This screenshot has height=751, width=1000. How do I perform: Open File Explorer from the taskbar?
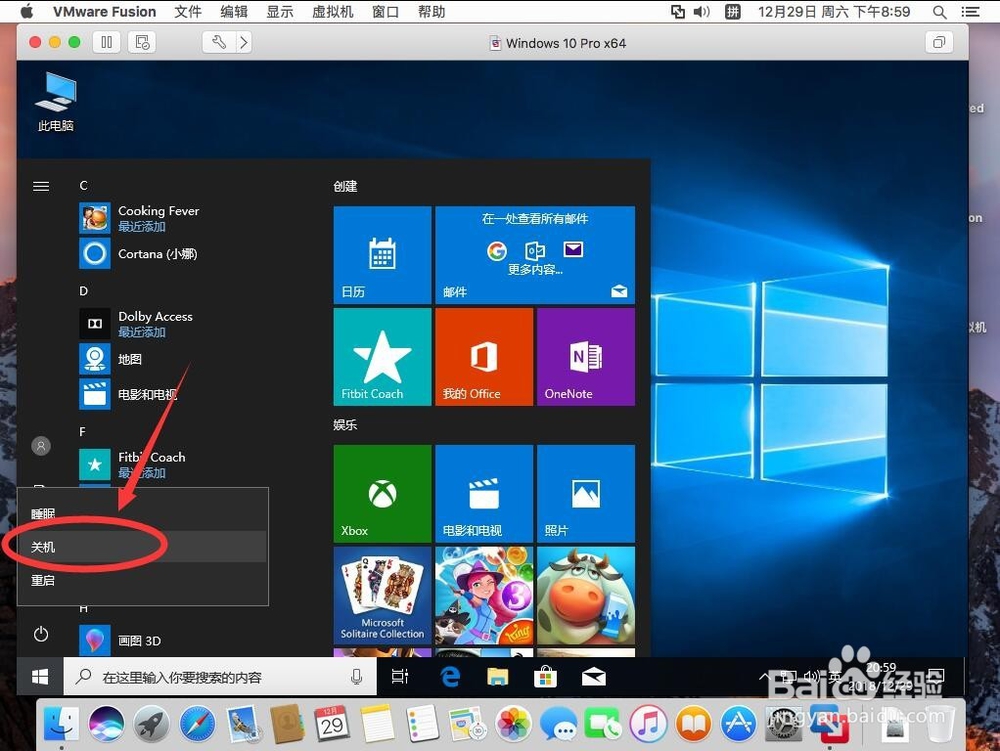point(497,676)
